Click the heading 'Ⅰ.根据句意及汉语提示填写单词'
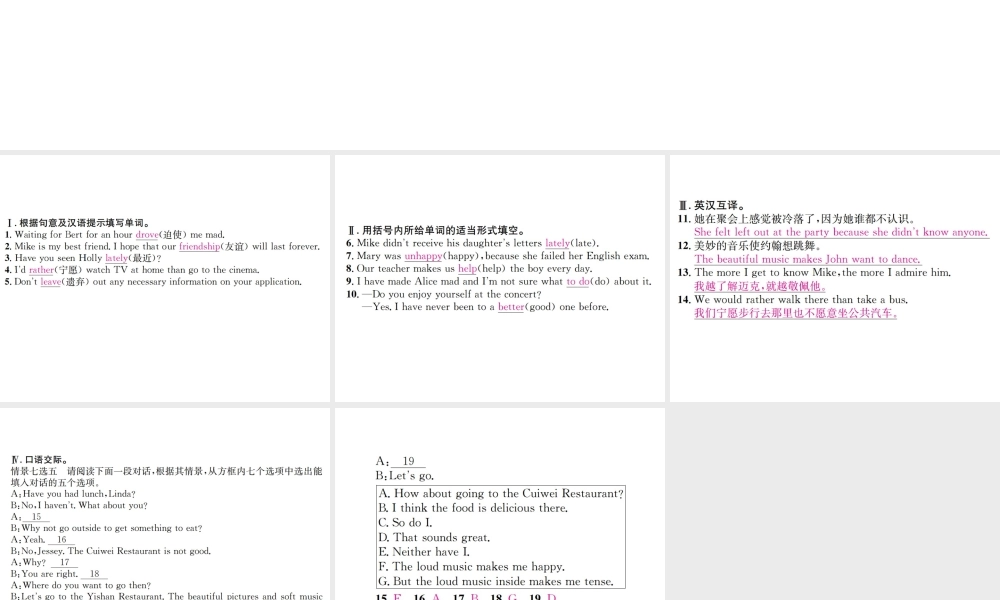 point(78,223)
